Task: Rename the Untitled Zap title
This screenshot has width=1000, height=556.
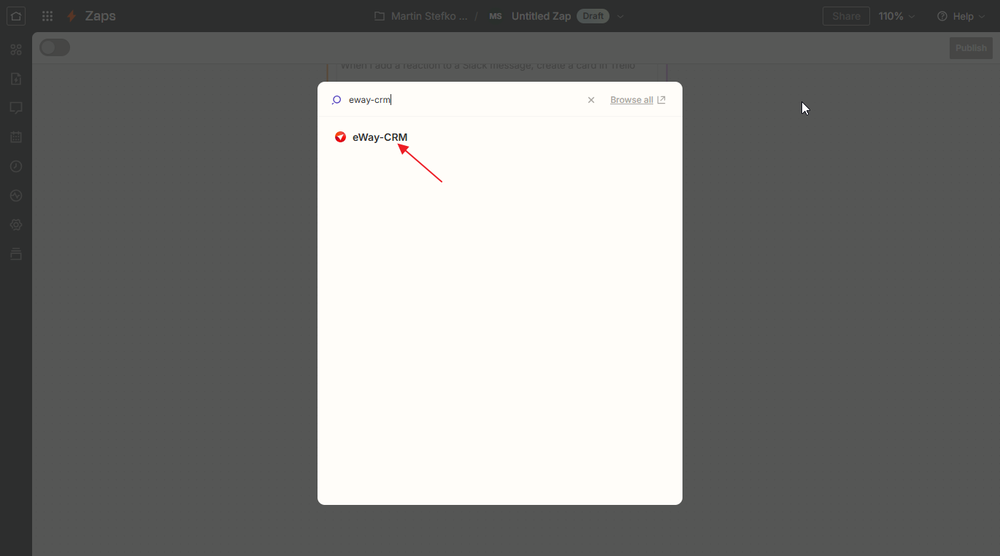Action: [x=541, y=16]
